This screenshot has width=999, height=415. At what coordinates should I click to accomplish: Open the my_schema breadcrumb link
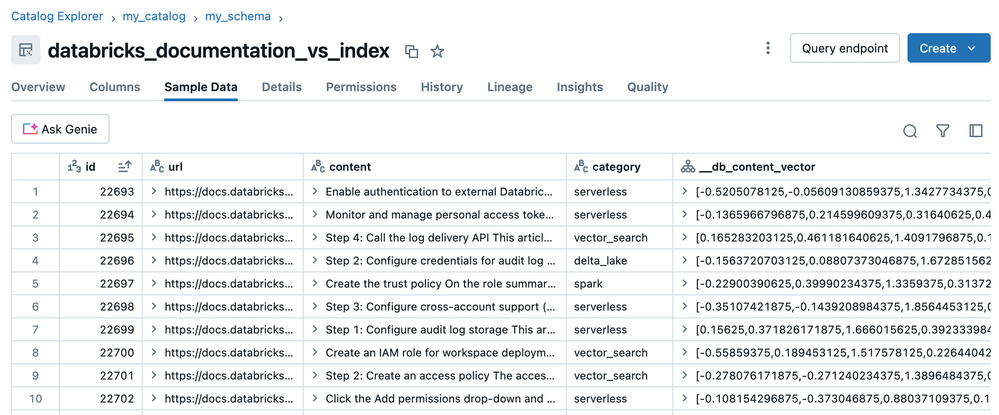(x=238, y=17)
